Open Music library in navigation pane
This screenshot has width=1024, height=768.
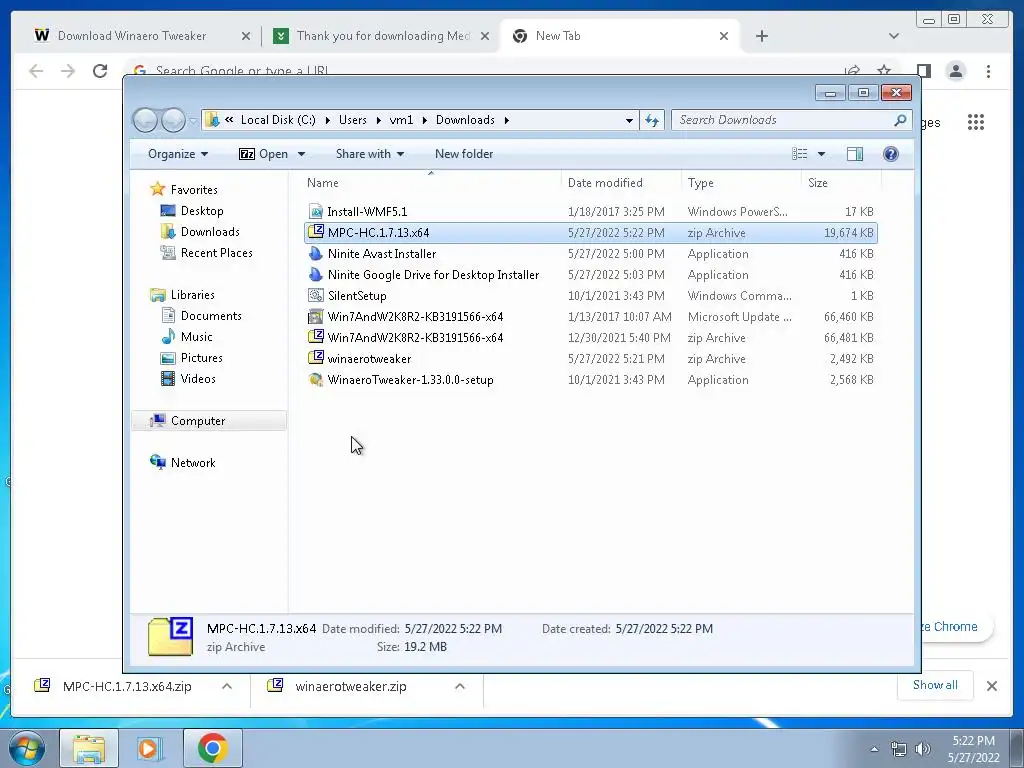pos(196,337)
